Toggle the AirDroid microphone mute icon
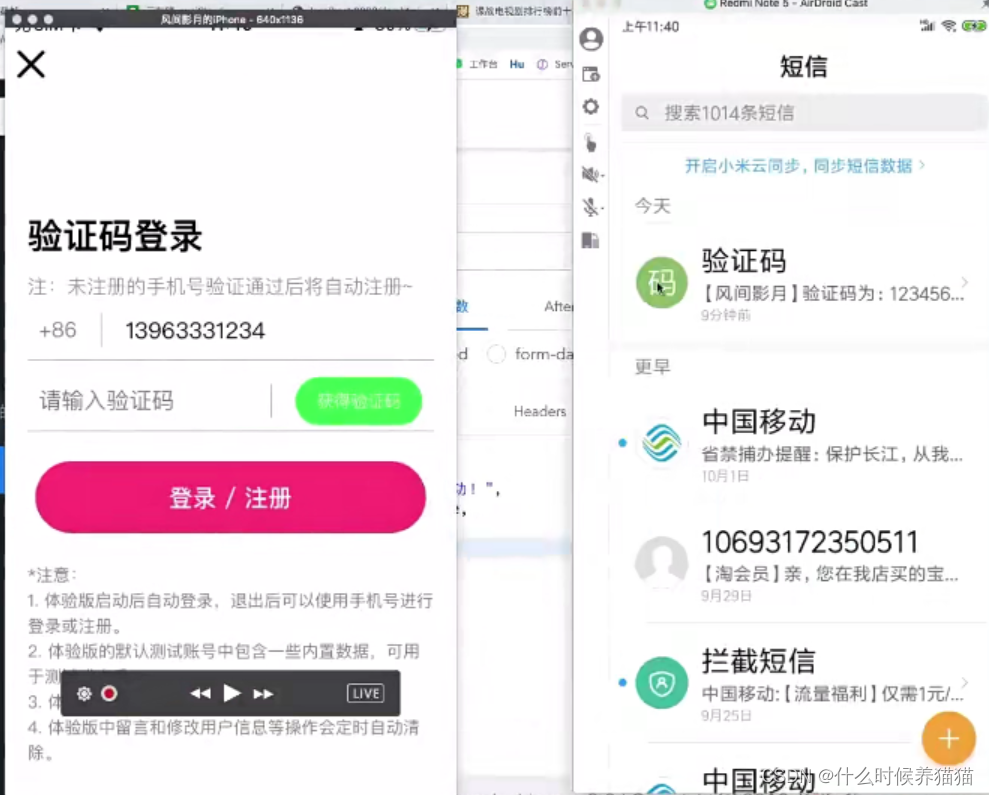The image size is (989, 795). point(592,207)
